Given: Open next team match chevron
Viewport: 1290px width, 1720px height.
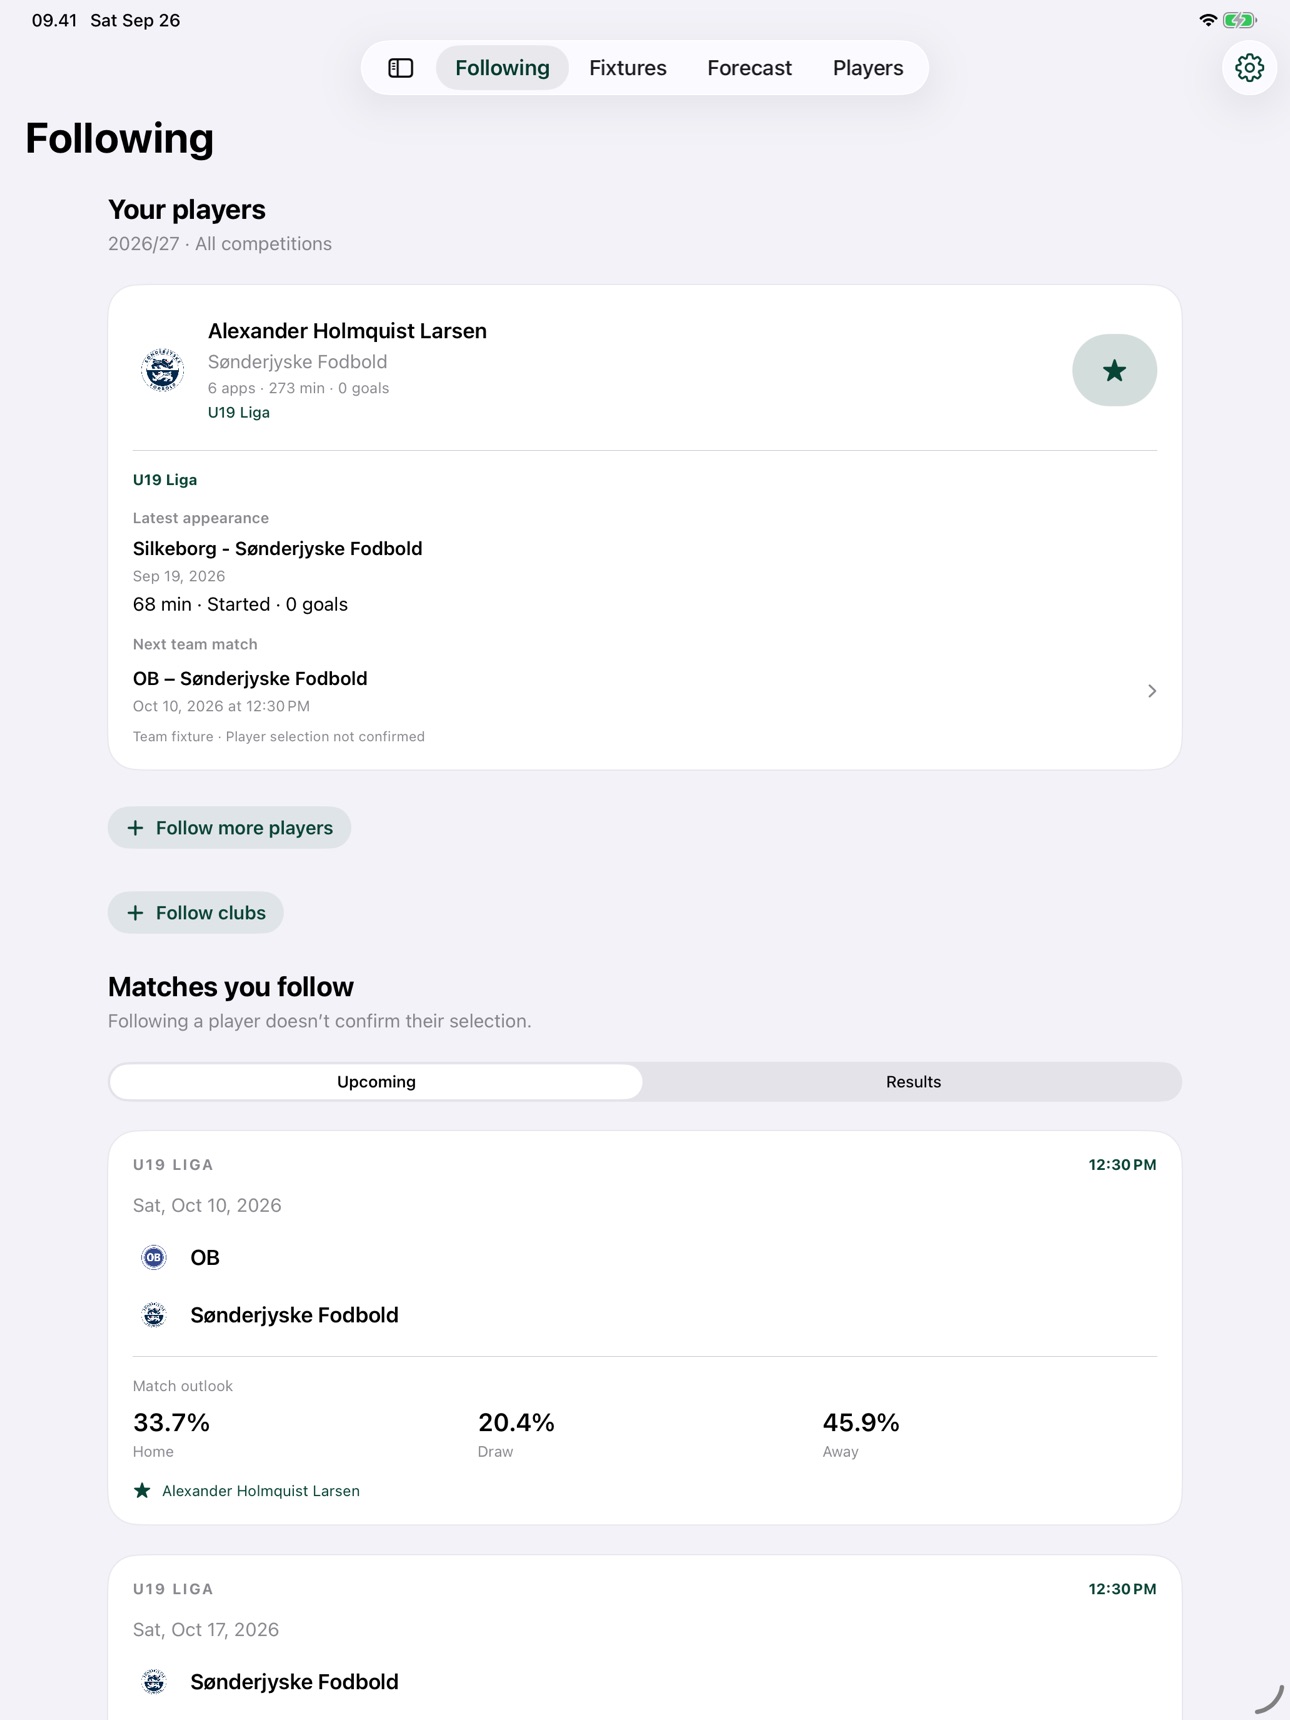Looking at the screenshot, I should (x=1152, y=691).
